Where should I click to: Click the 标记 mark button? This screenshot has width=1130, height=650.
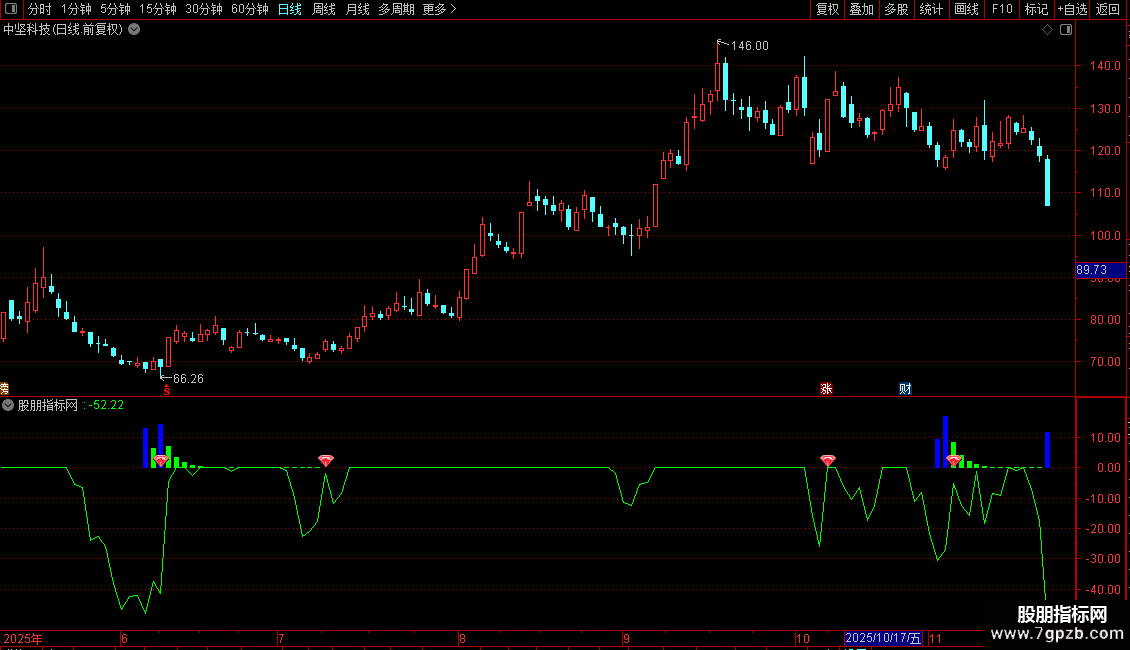[x=1036, y=9]
